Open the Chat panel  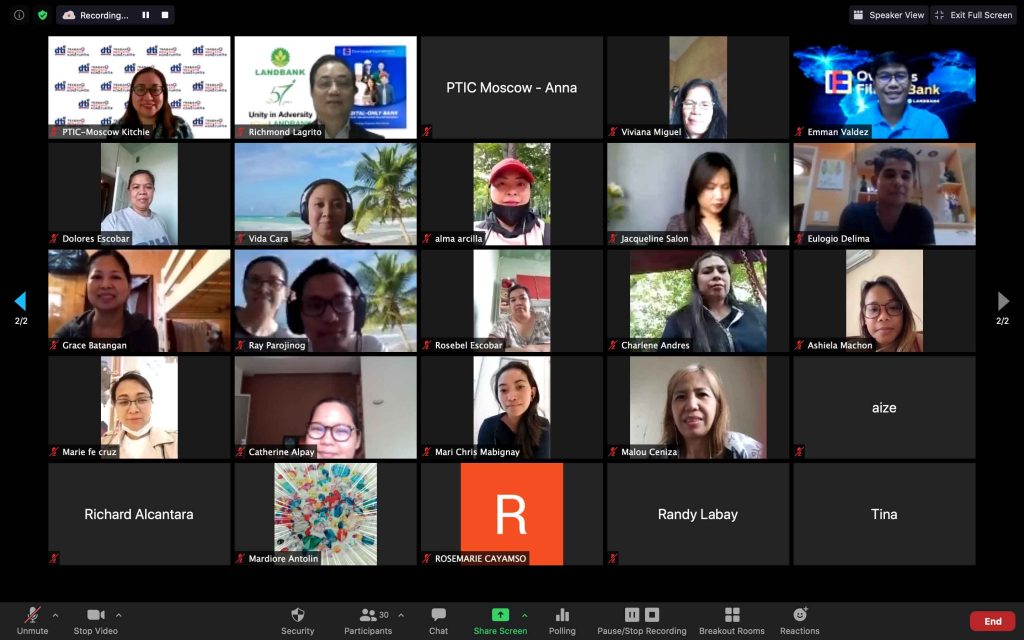pos(438,620)
